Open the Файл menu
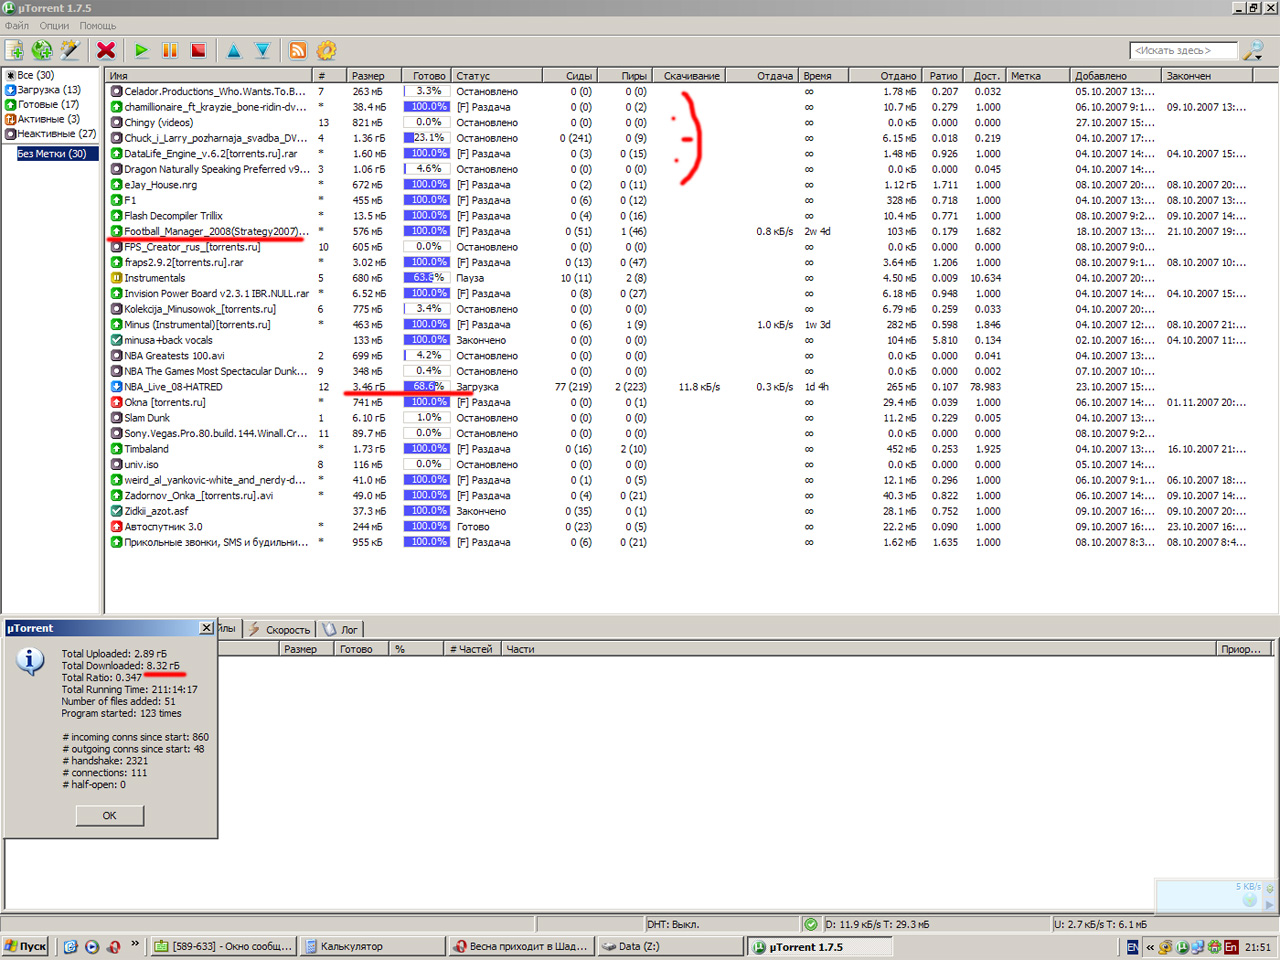Image resolution: width=1280 pixels, height=960 pixels. (17, 25)
